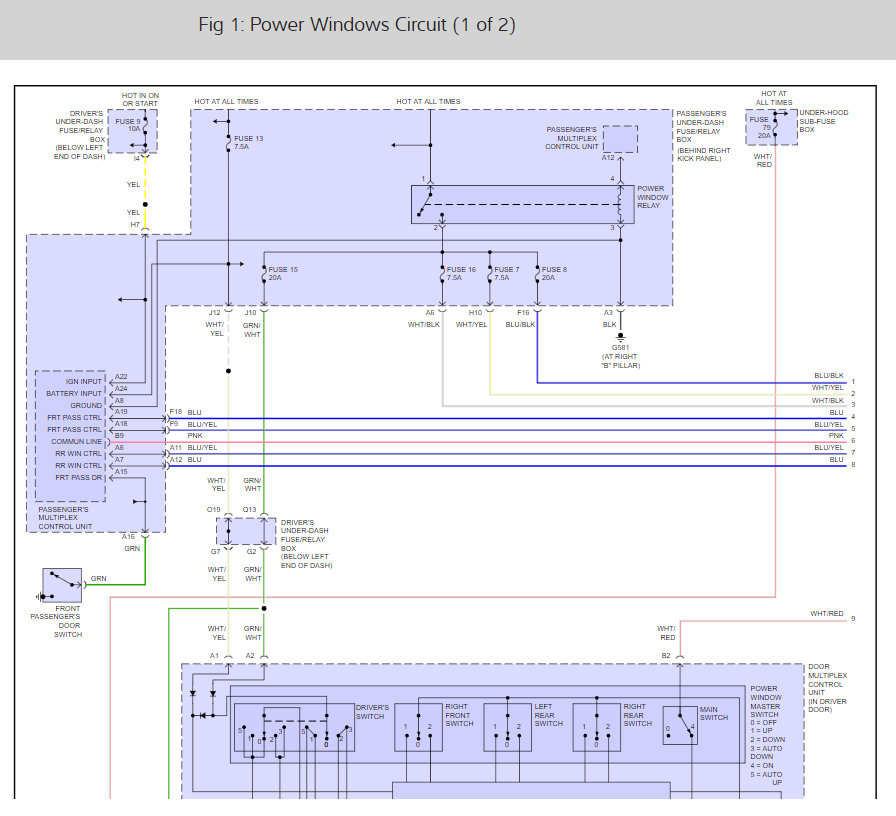Viewport: 896px width, 816px height.
Task: Select the "FUSE 9 10A" label
Action: click(127, 125)
